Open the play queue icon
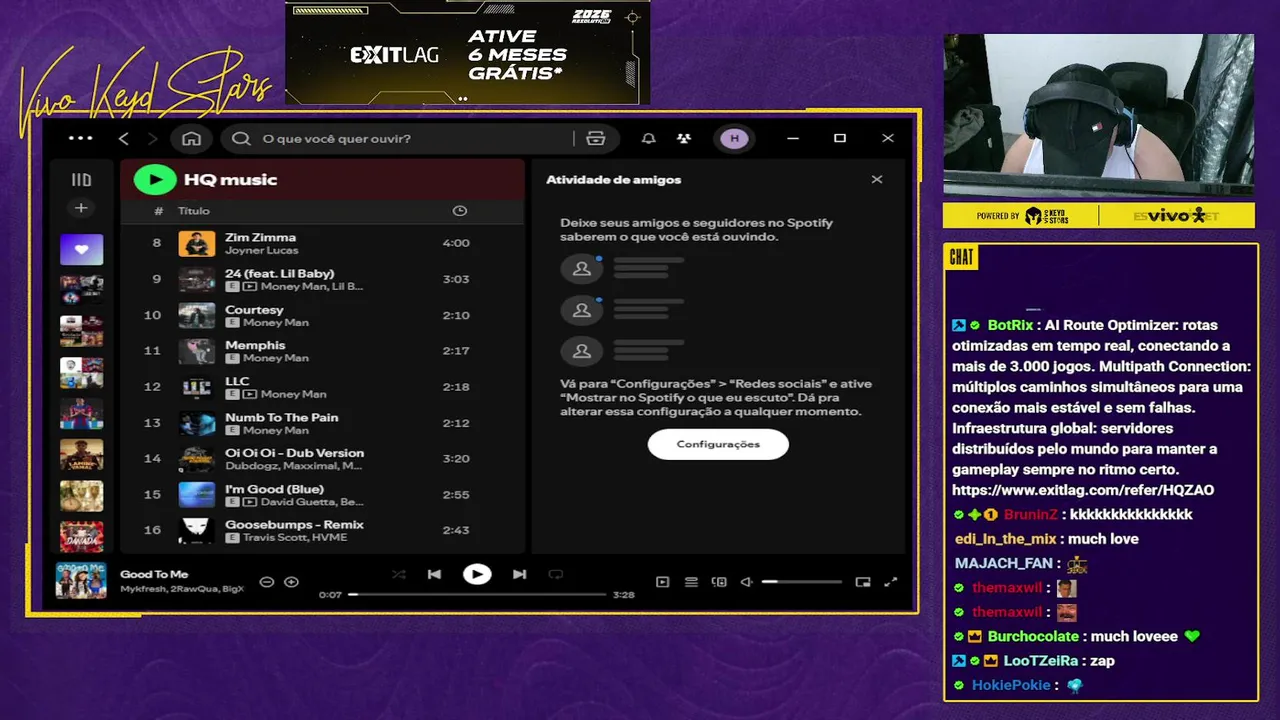This screenshot has height=720, width=1280. pyautogui.click(x=691, y=582)
